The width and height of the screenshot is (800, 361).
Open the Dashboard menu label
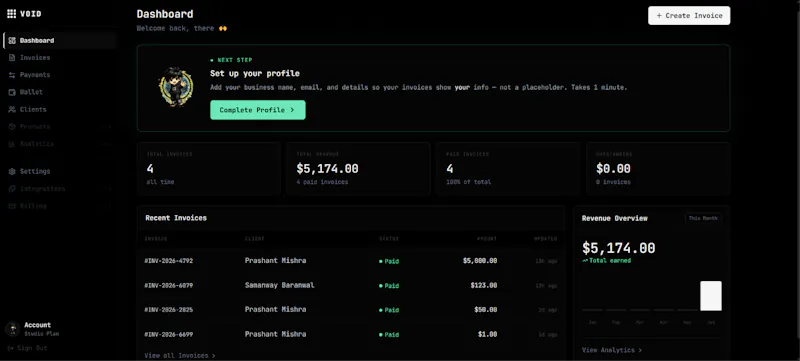pos(37,41)
